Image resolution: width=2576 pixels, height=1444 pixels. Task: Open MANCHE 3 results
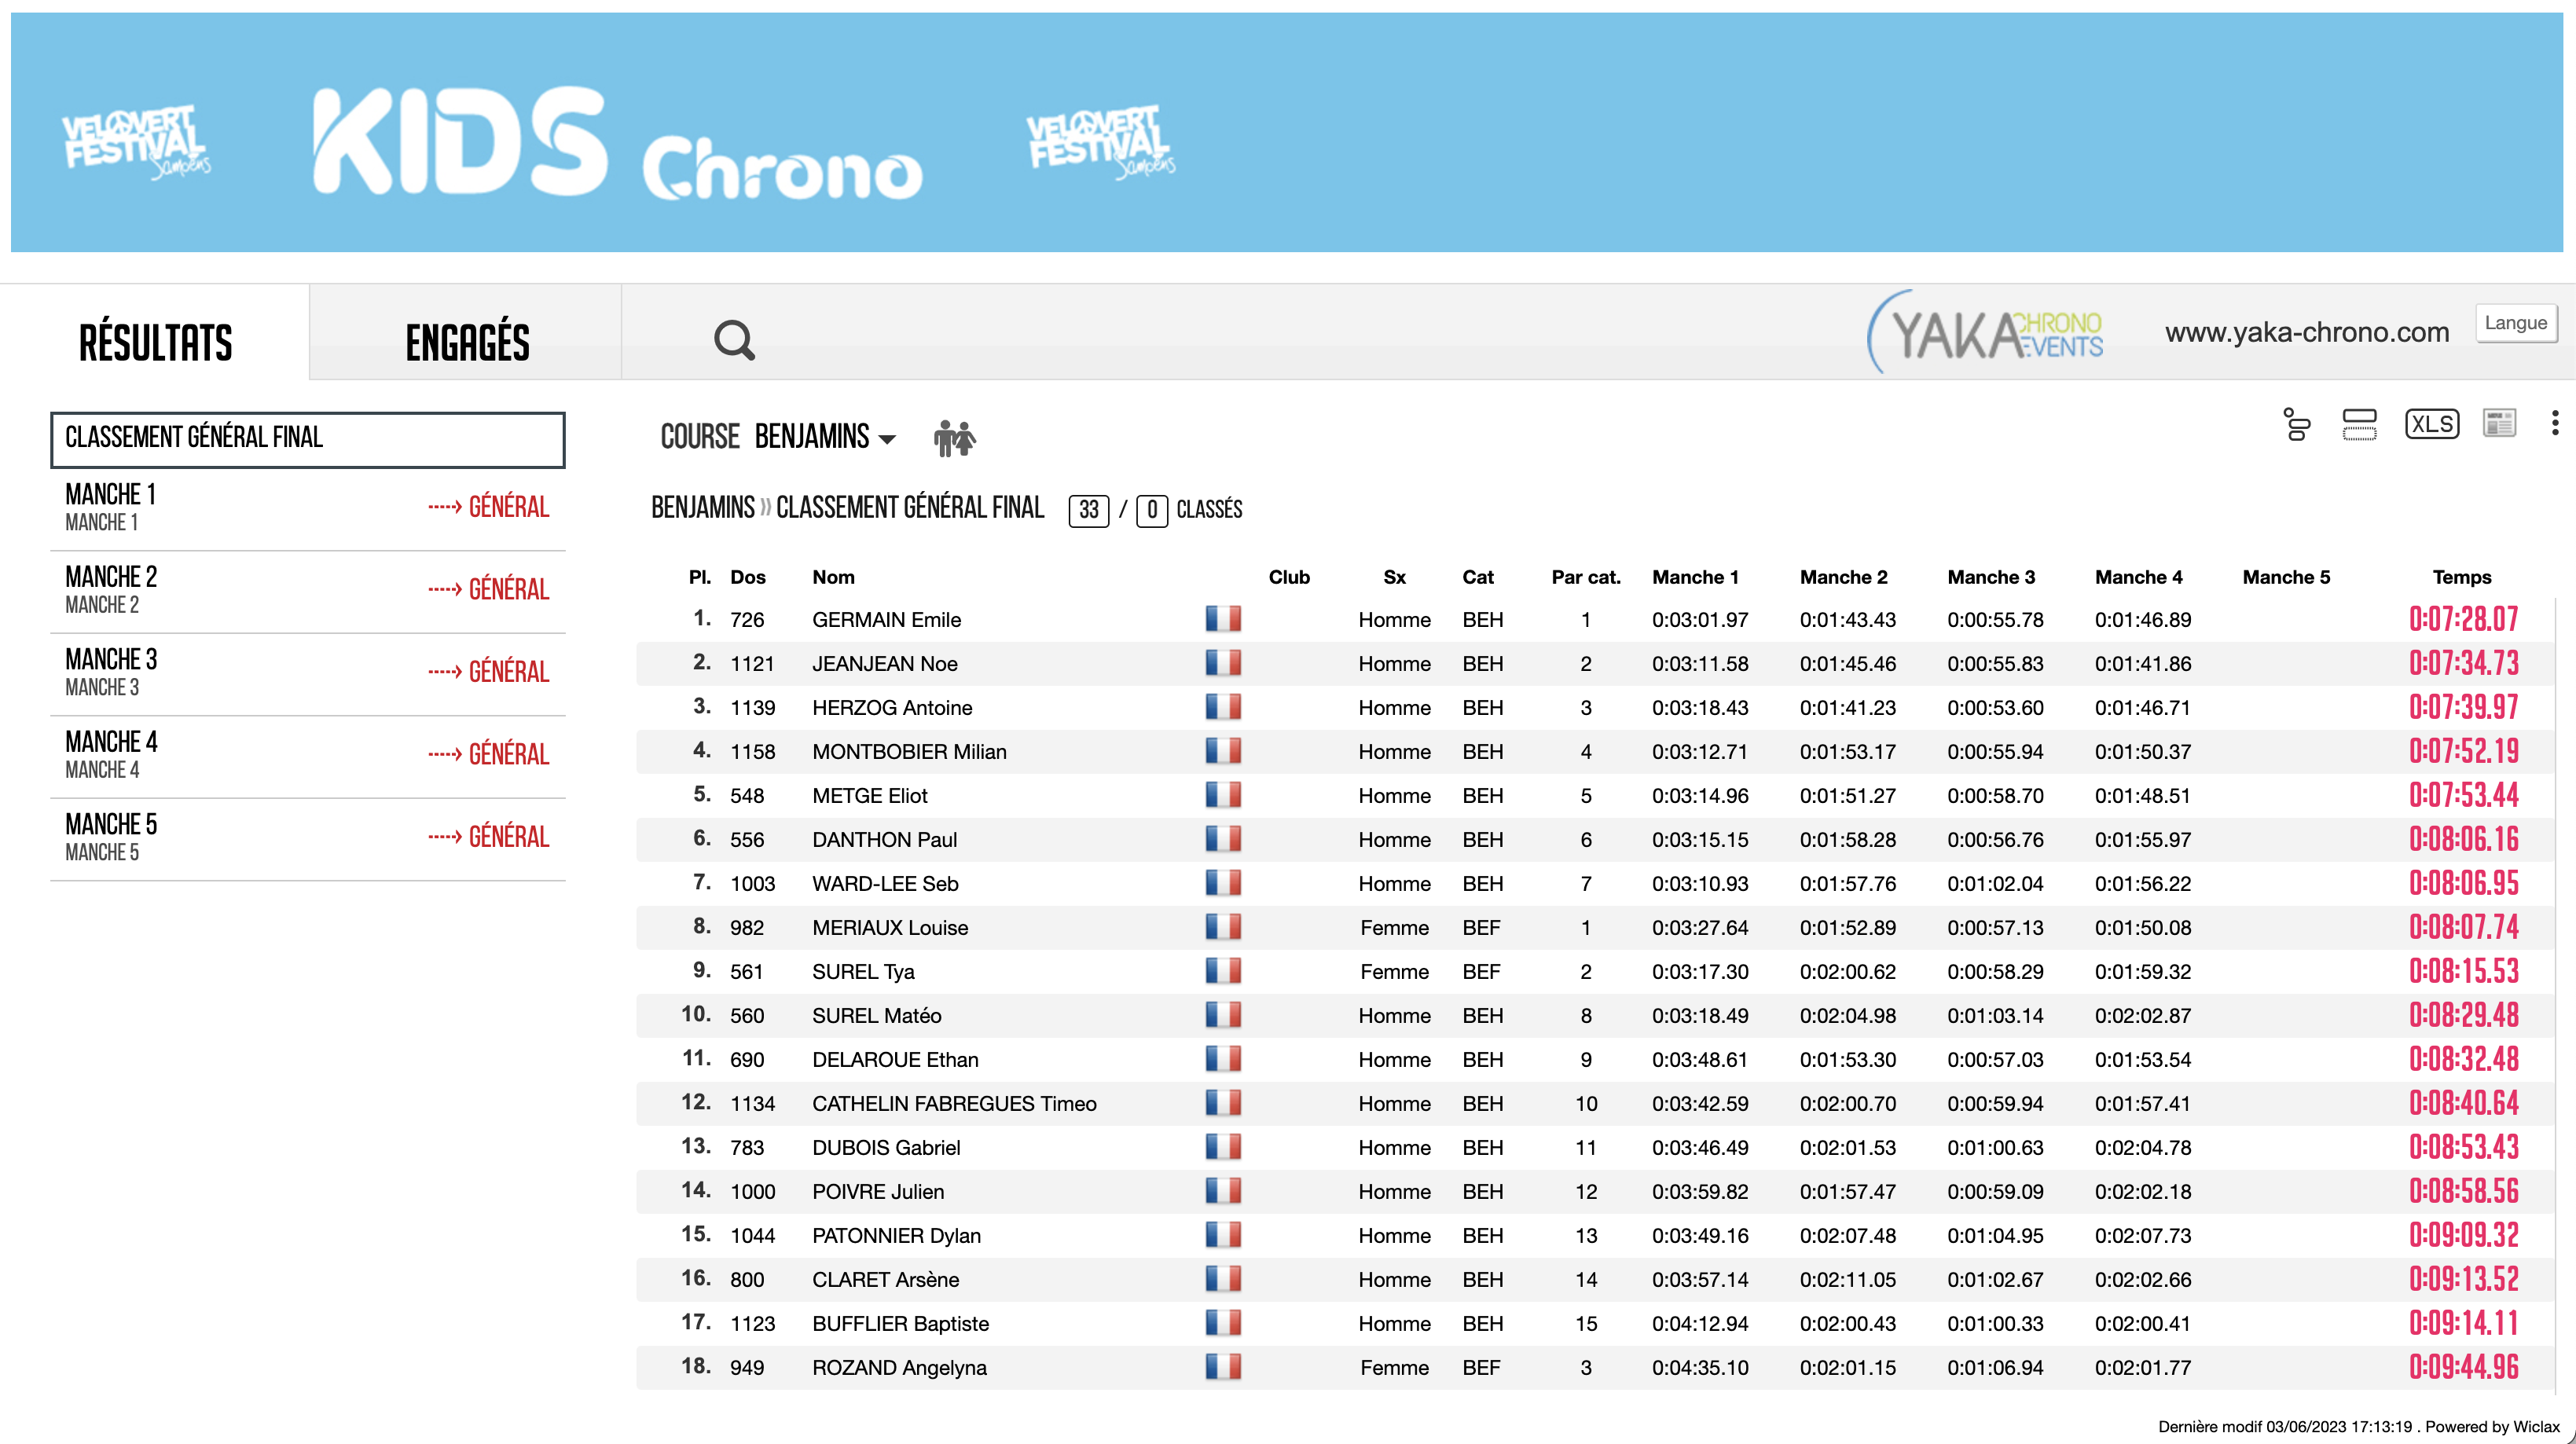click(110, 672)
